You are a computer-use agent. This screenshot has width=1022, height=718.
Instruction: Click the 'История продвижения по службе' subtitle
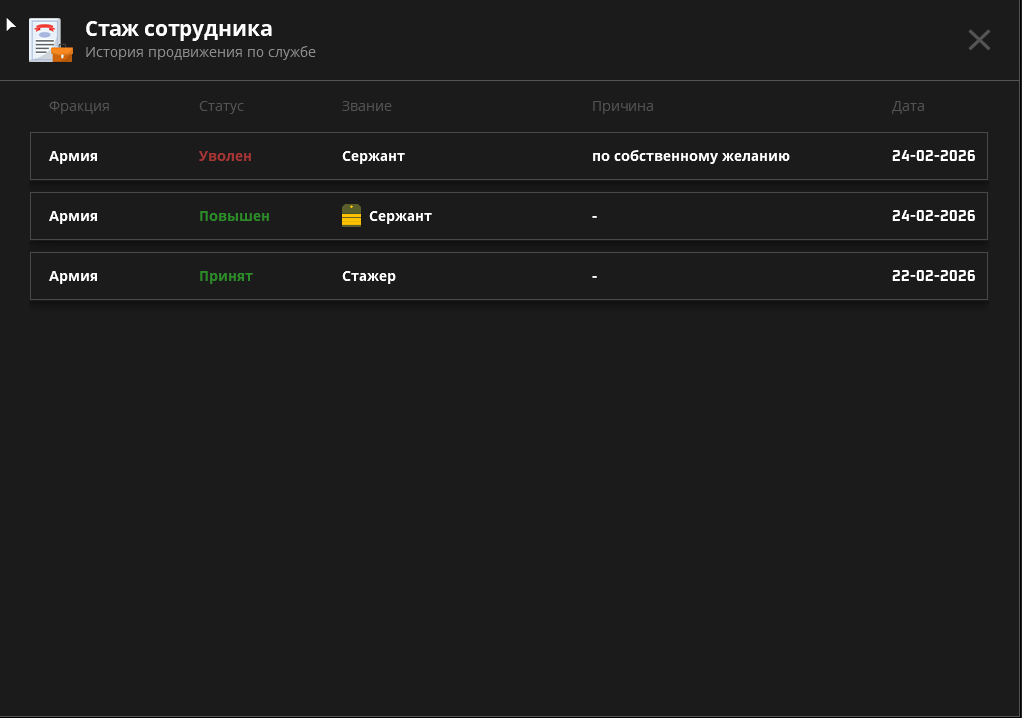(x=200, y=52)
